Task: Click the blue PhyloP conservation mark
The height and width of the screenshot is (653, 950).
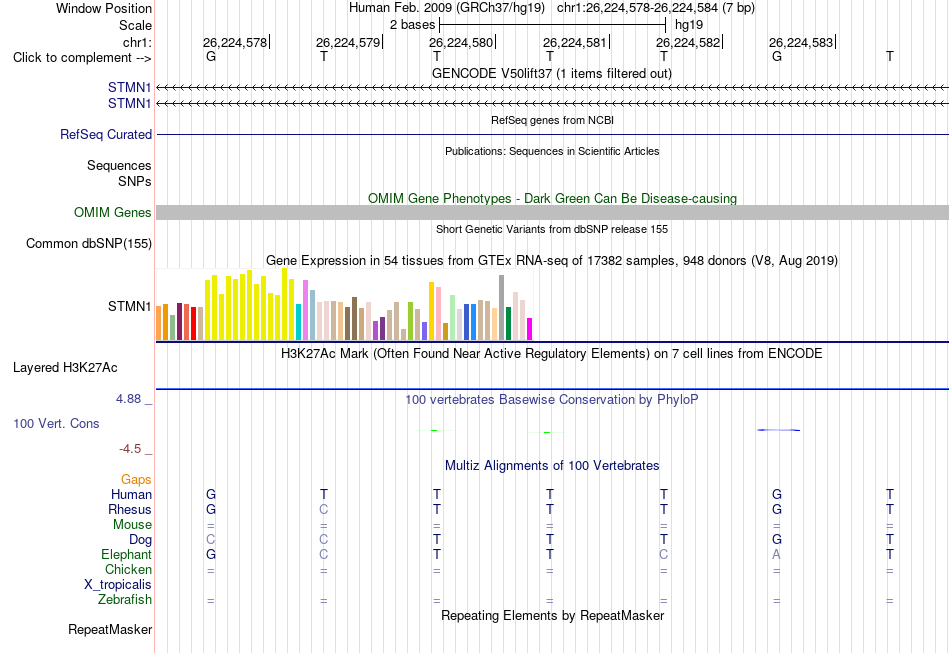Action: pyautogui.click(x=779, y=430)
